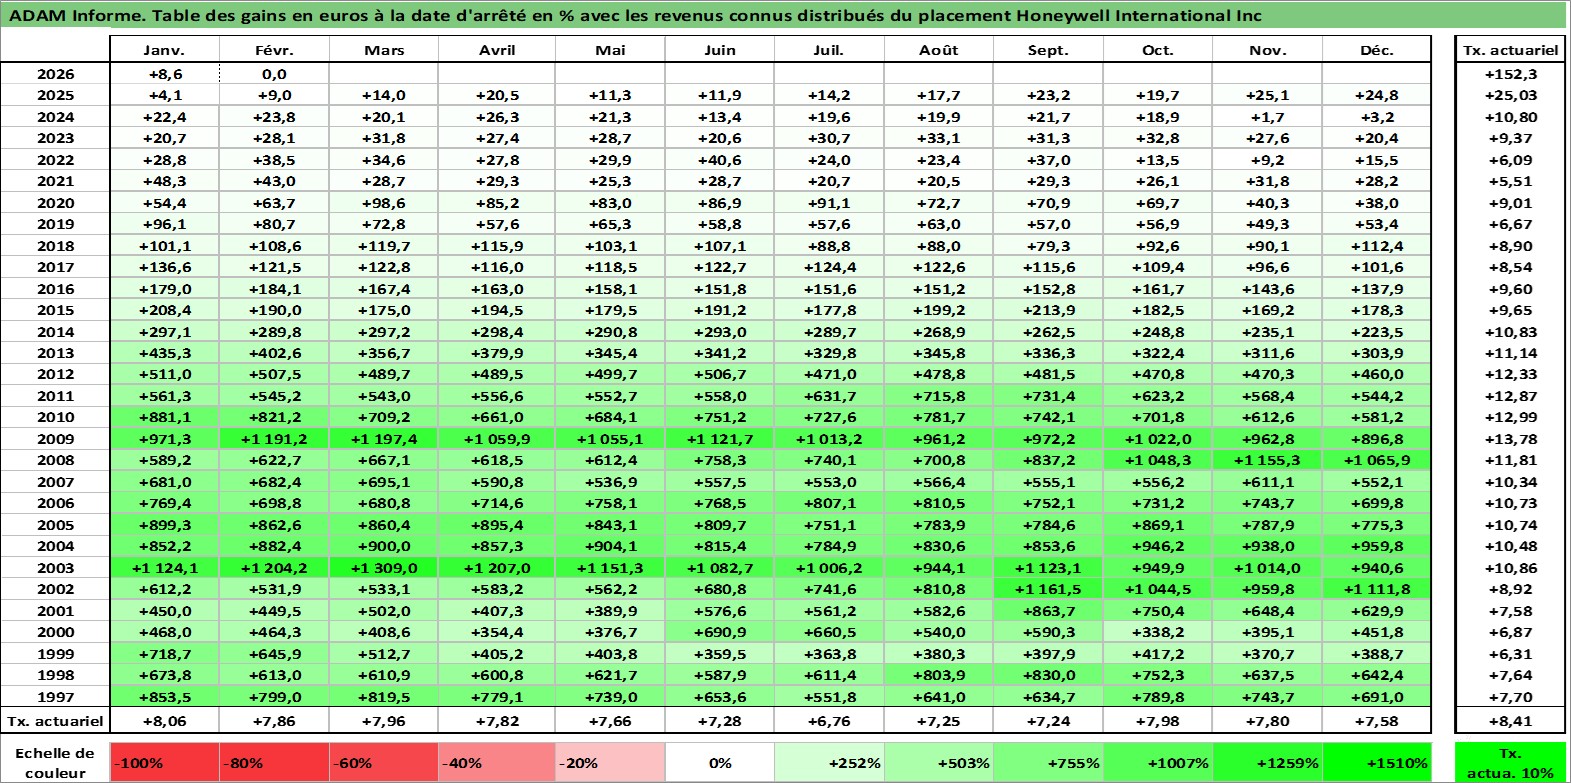Select the 'Juin' column header
The image size is (1571, 783).
(x=720, y=50)
